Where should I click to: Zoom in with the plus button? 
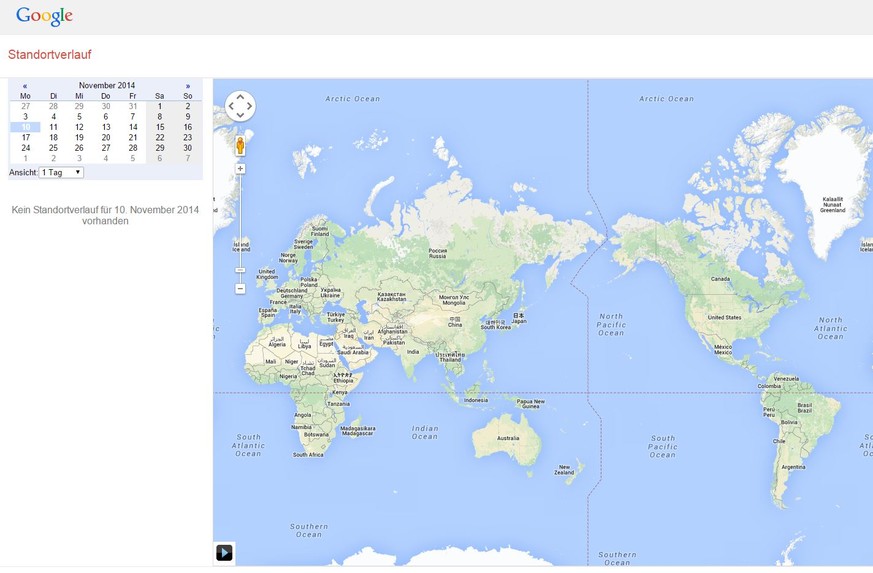[x=240, y=169]
